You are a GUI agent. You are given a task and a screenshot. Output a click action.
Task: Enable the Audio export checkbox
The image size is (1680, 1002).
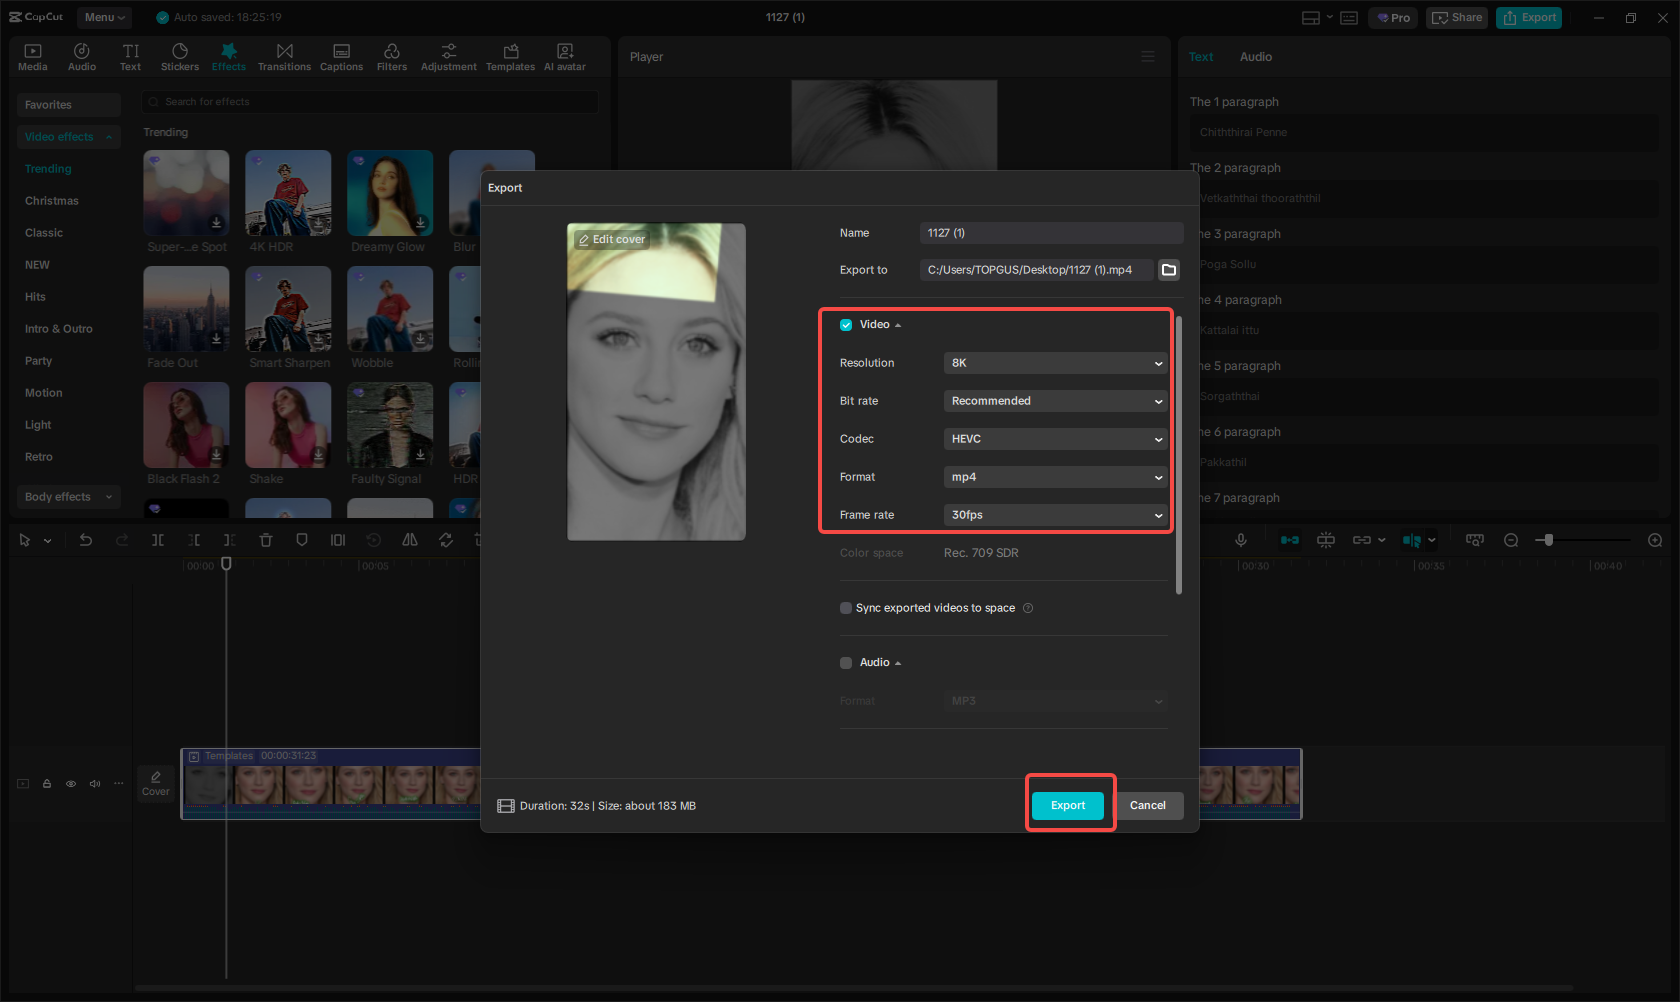coord(845,662)
